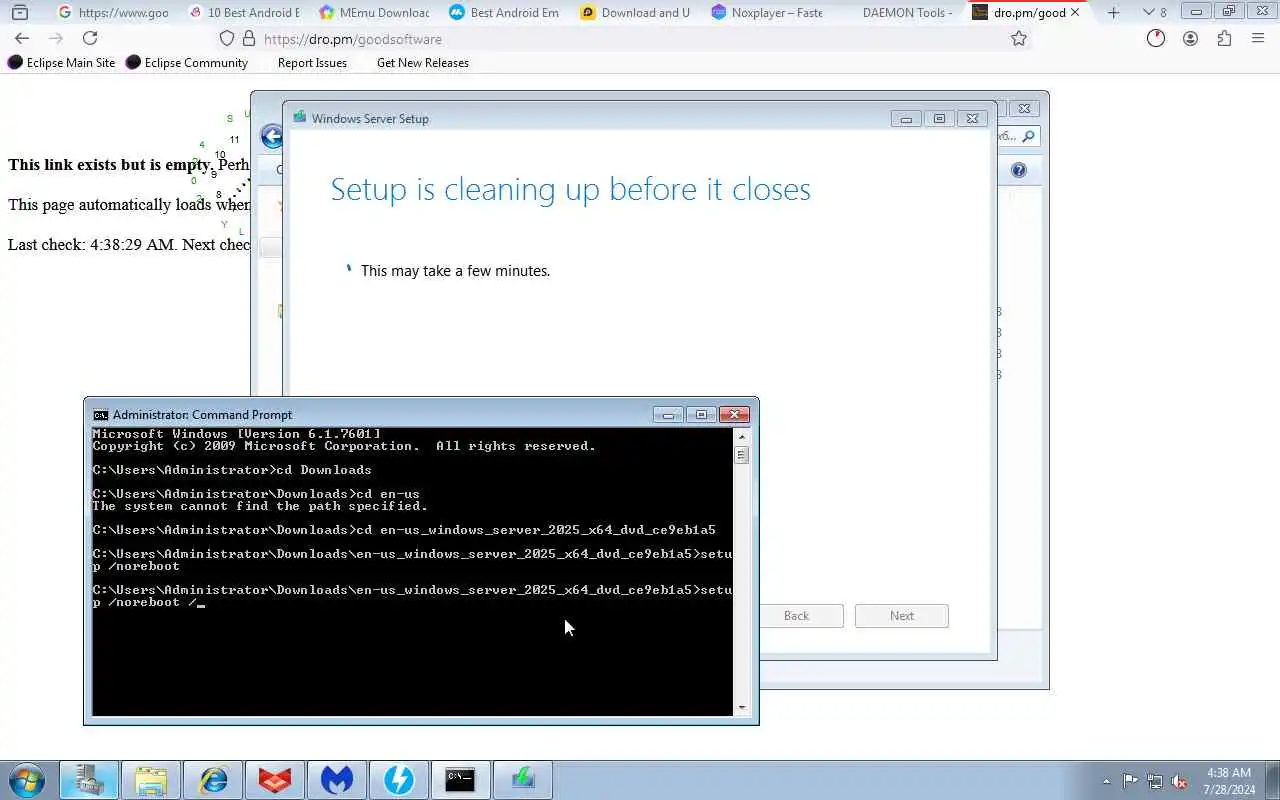Open Eclipse Main Site bookmark
The height and width of the screenshot is (800, 1280).
62,62
